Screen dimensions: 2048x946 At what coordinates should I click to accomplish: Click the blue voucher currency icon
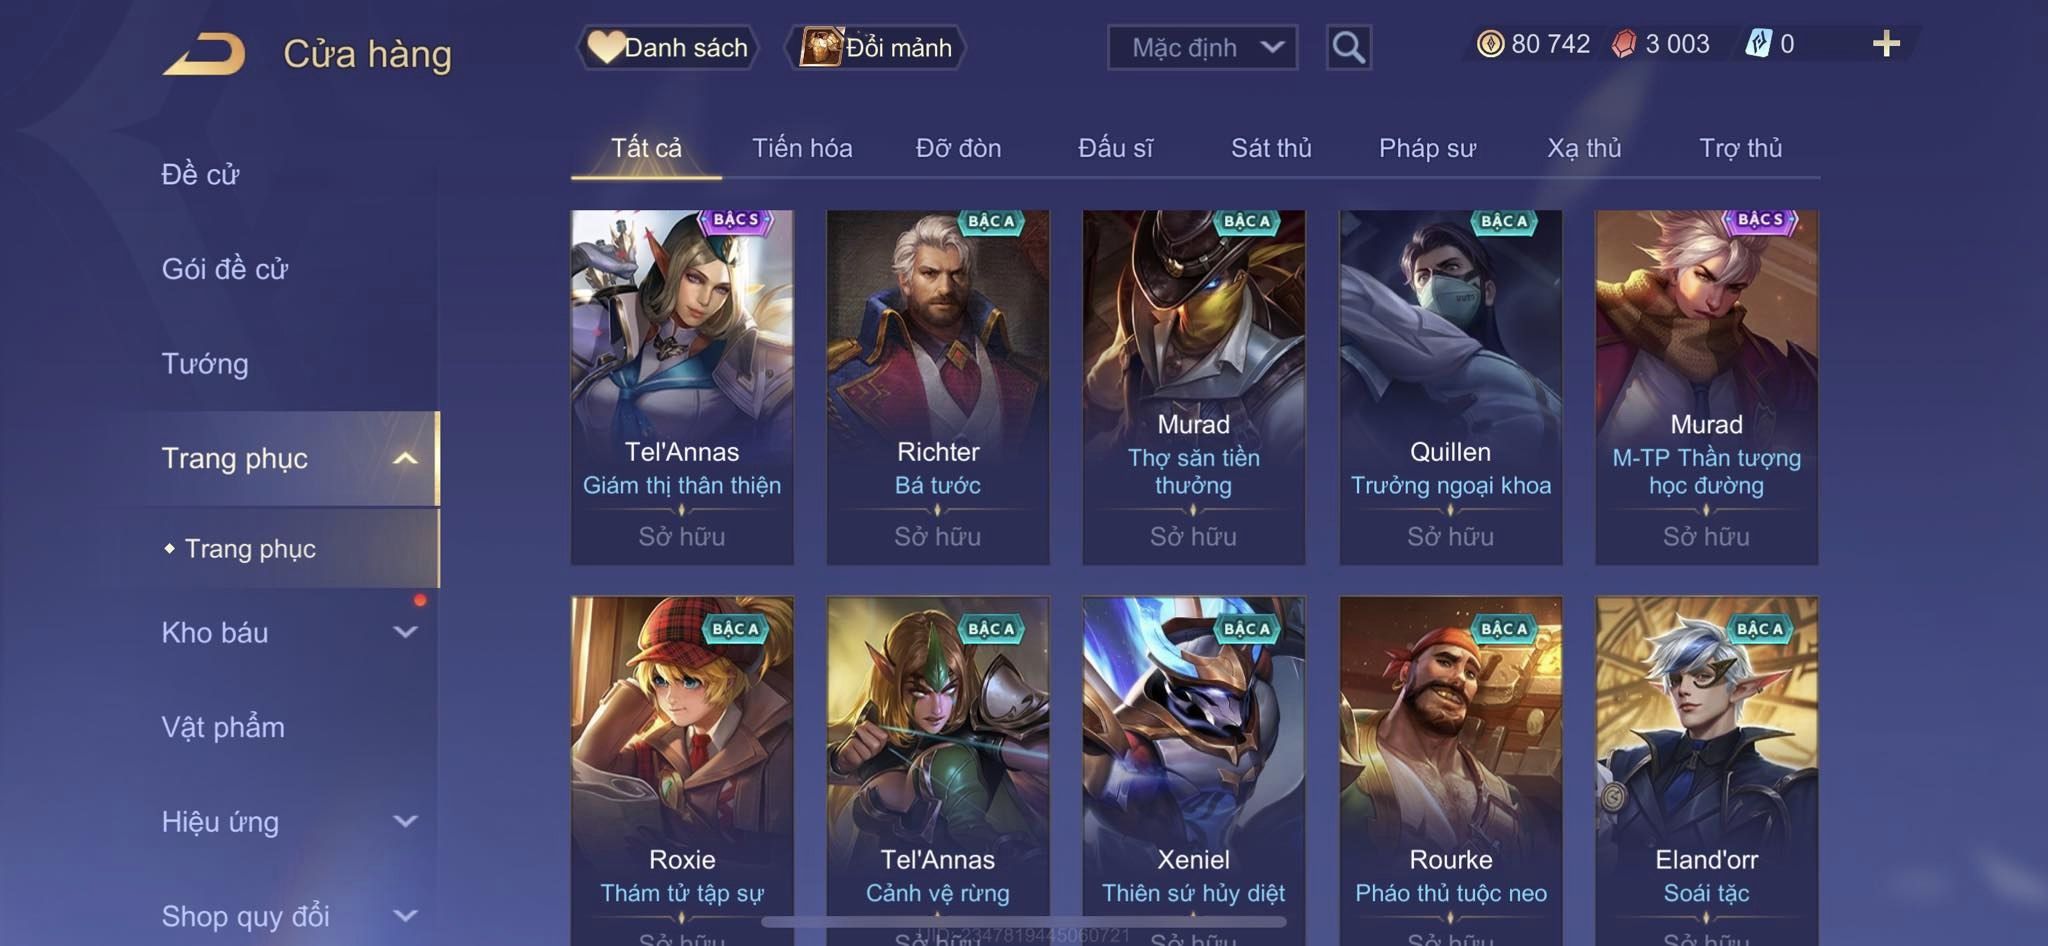pos(1758,44)
